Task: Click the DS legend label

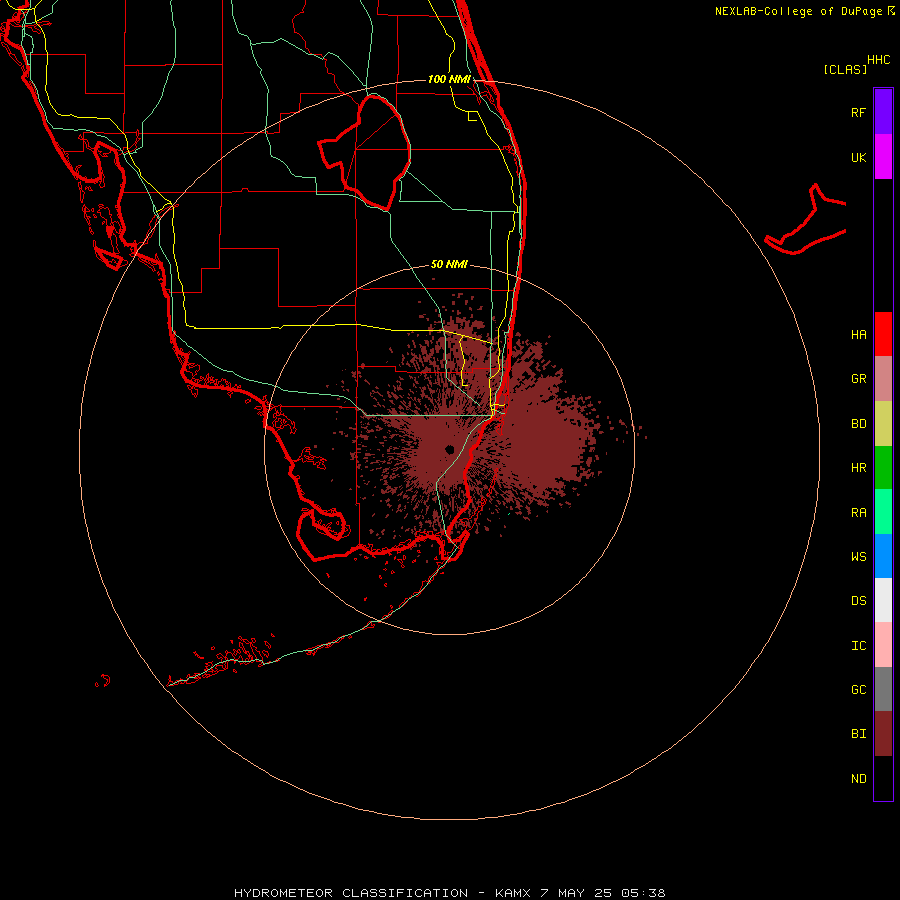Action: pos(858,601)
